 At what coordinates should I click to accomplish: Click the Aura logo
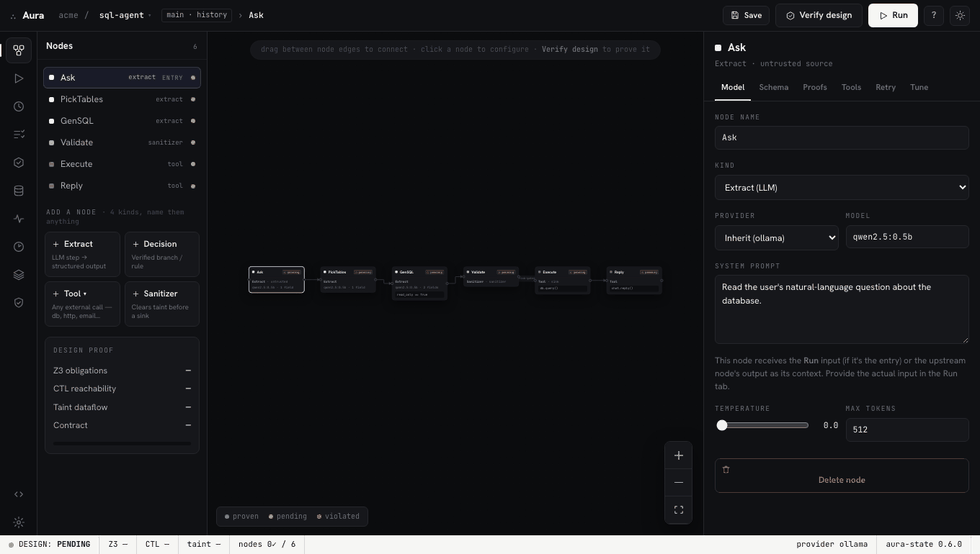coord(28,15)
